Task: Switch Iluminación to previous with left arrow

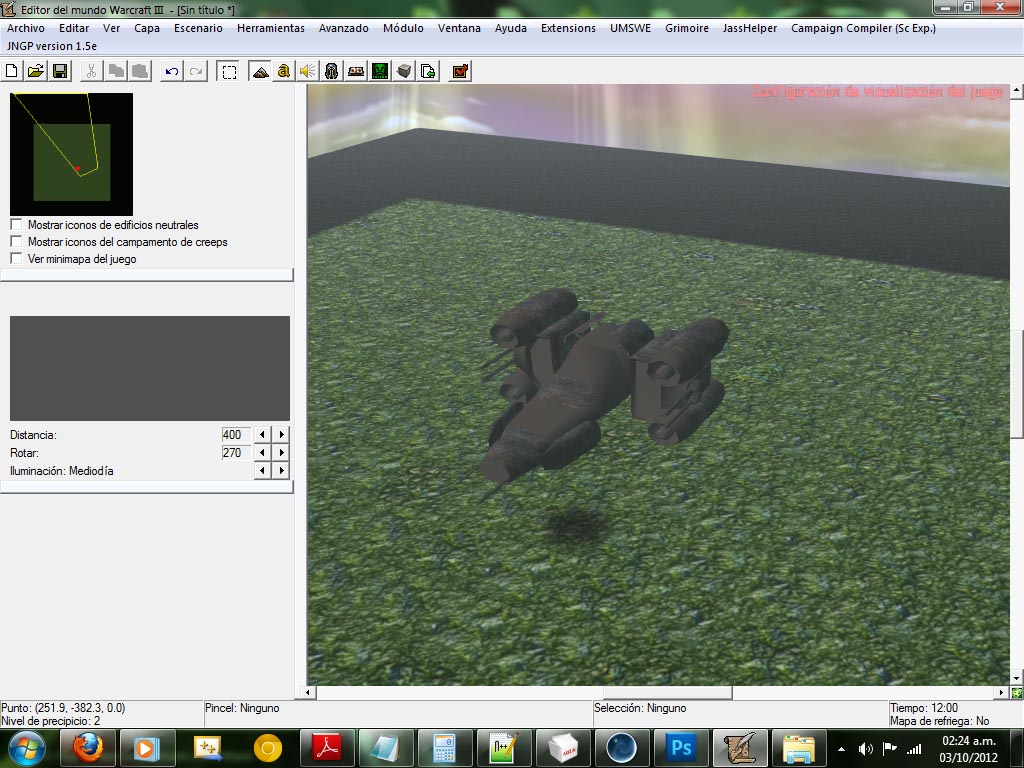Action: coord(263,470)
